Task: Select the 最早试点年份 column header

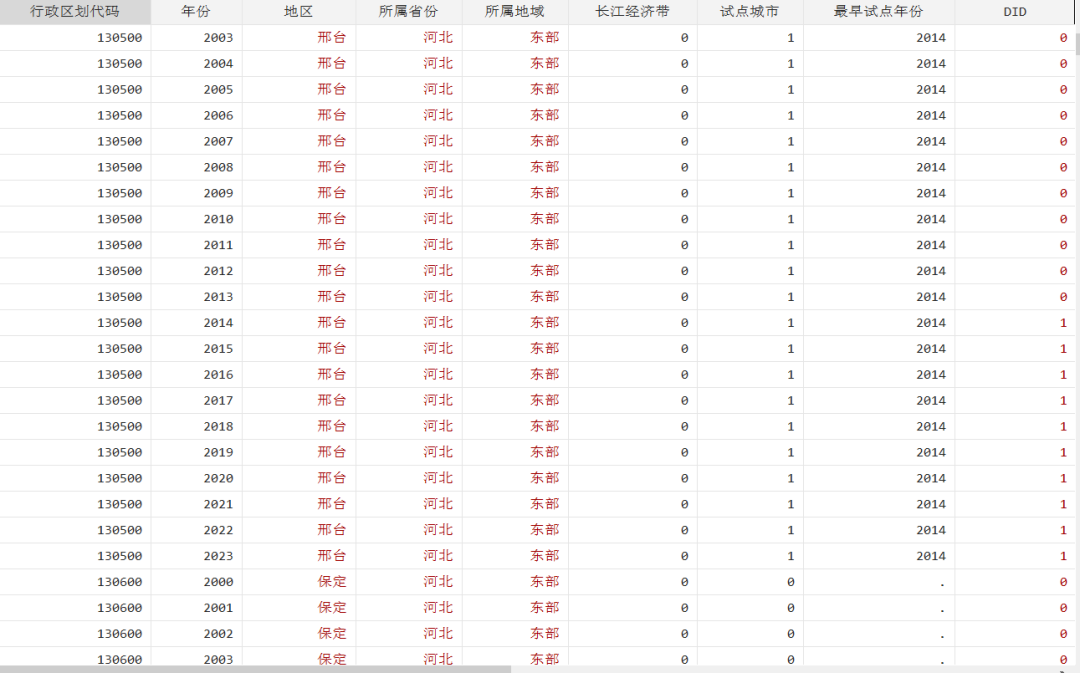Action: point(879,12)
